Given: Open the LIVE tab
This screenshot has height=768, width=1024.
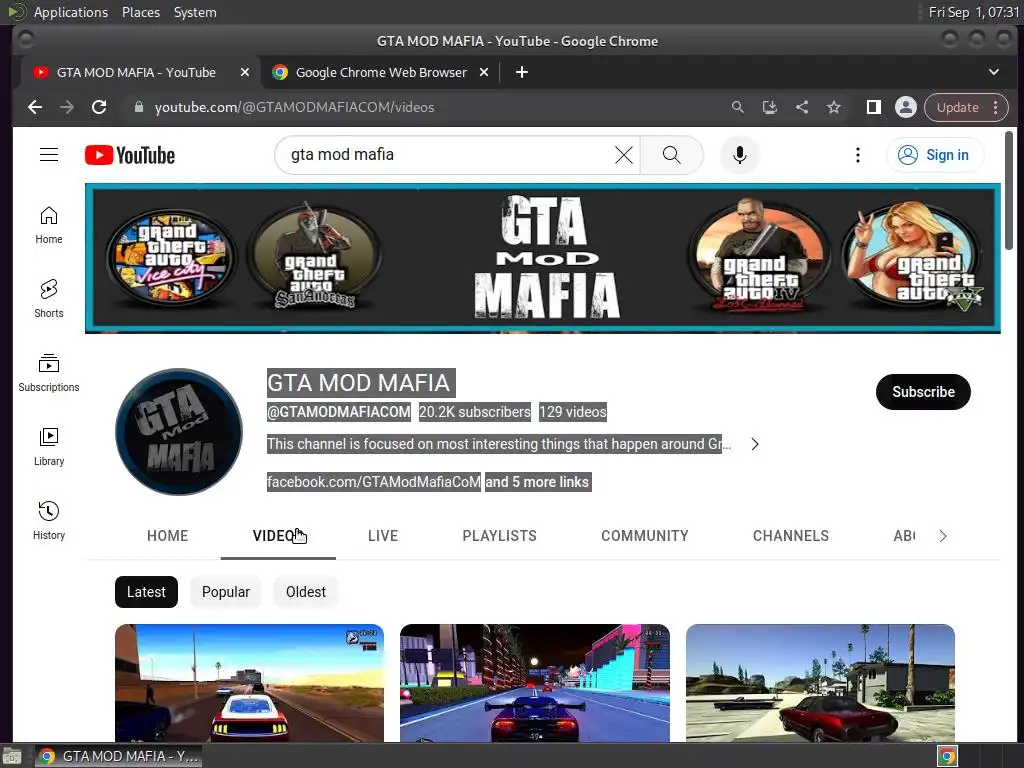Looking at the screenshot, I should (383, 536).
